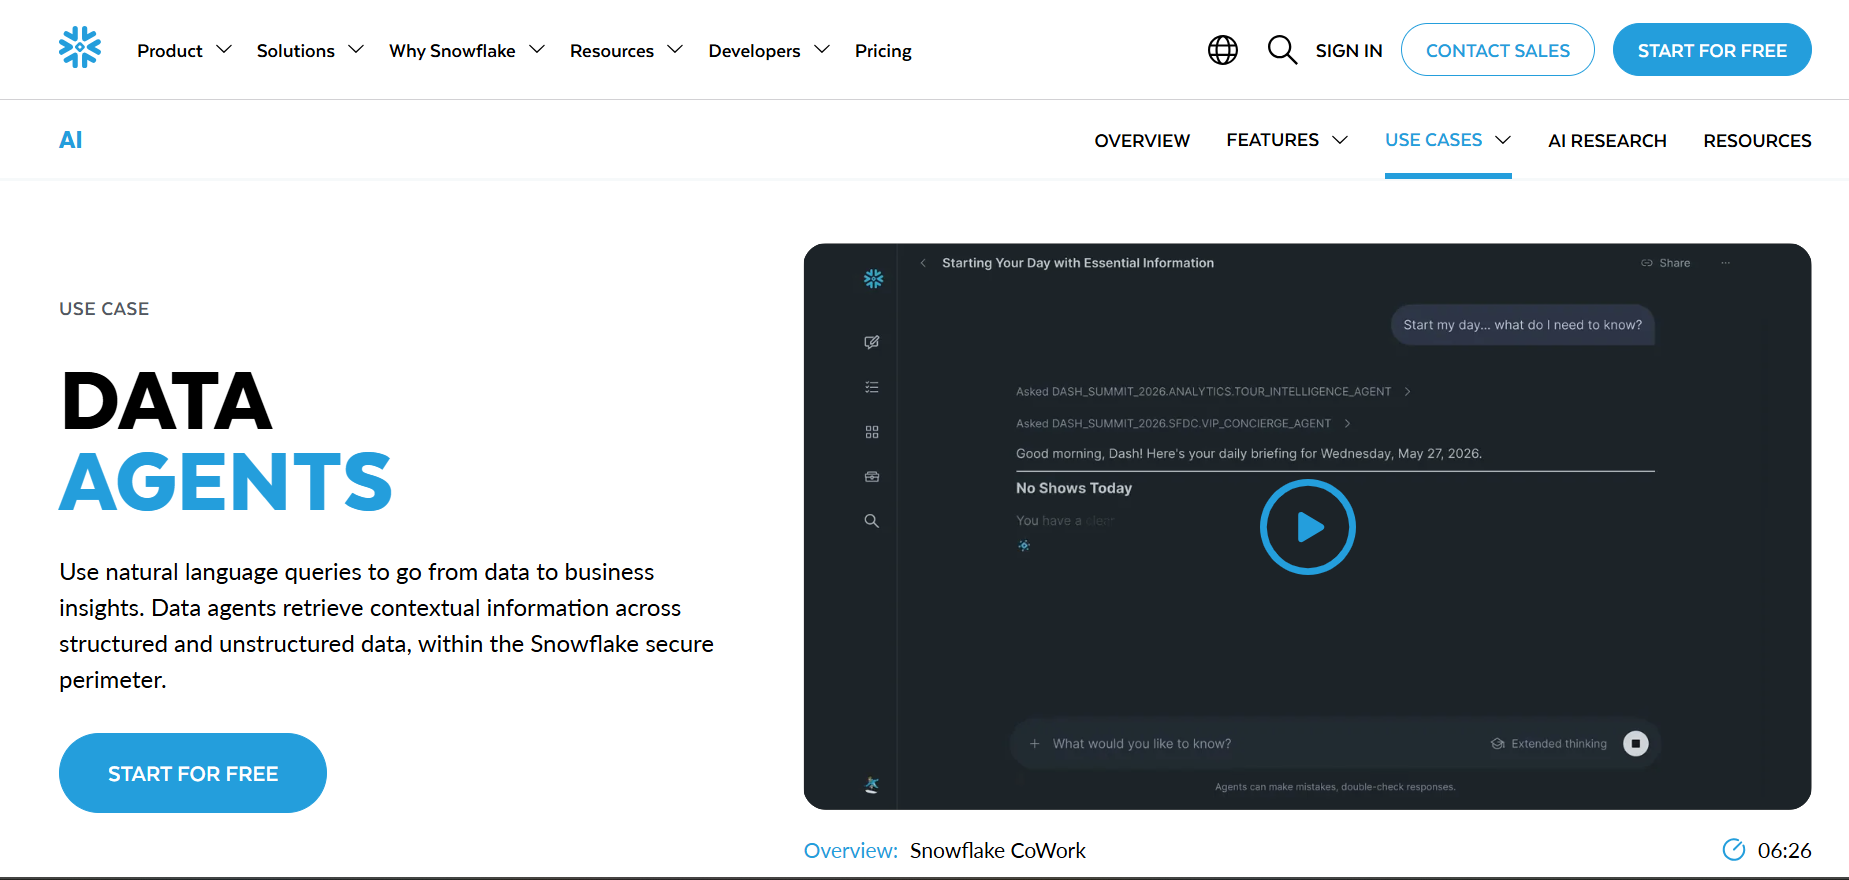Viewport: 1849px width, 880px height.
Task: Click the CONTACT SALES button
Action: 1497,50
